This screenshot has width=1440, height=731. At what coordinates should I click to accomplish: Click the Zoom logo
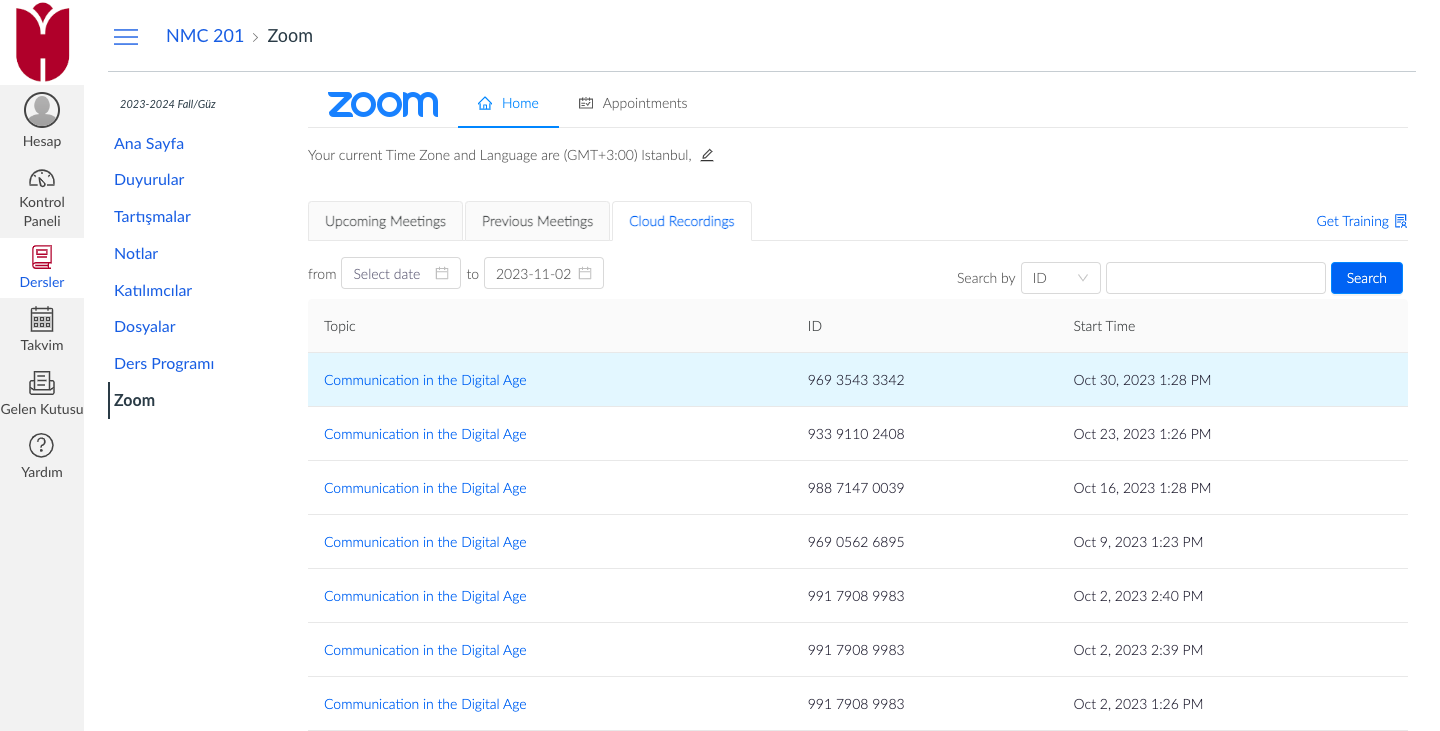(383, 104)
